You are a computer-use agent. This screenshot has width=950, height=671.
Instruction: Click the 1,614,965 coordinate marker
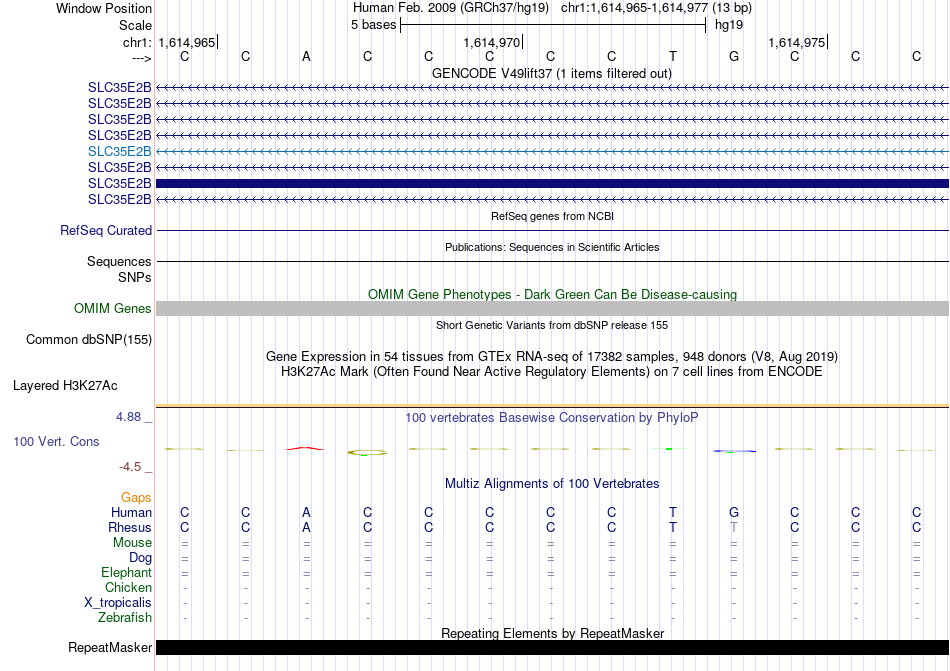[187, 42]
